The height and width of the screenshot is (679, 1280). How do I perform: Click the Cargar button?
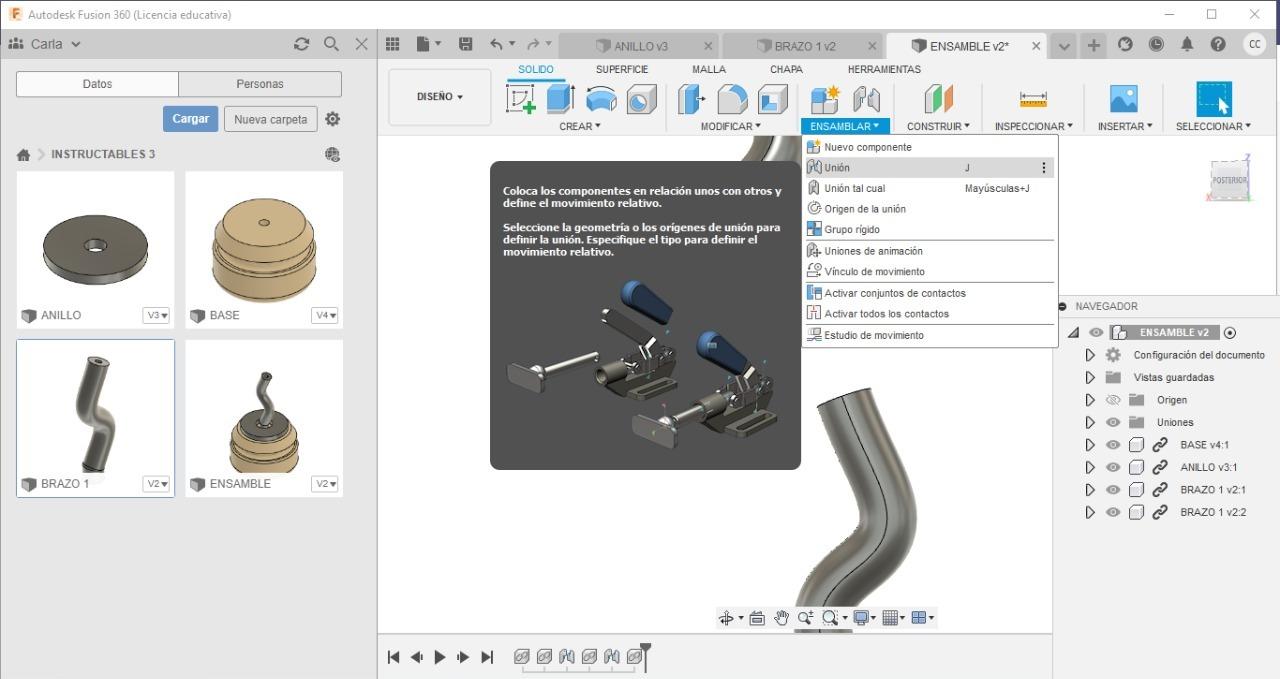tap(190, 119)
